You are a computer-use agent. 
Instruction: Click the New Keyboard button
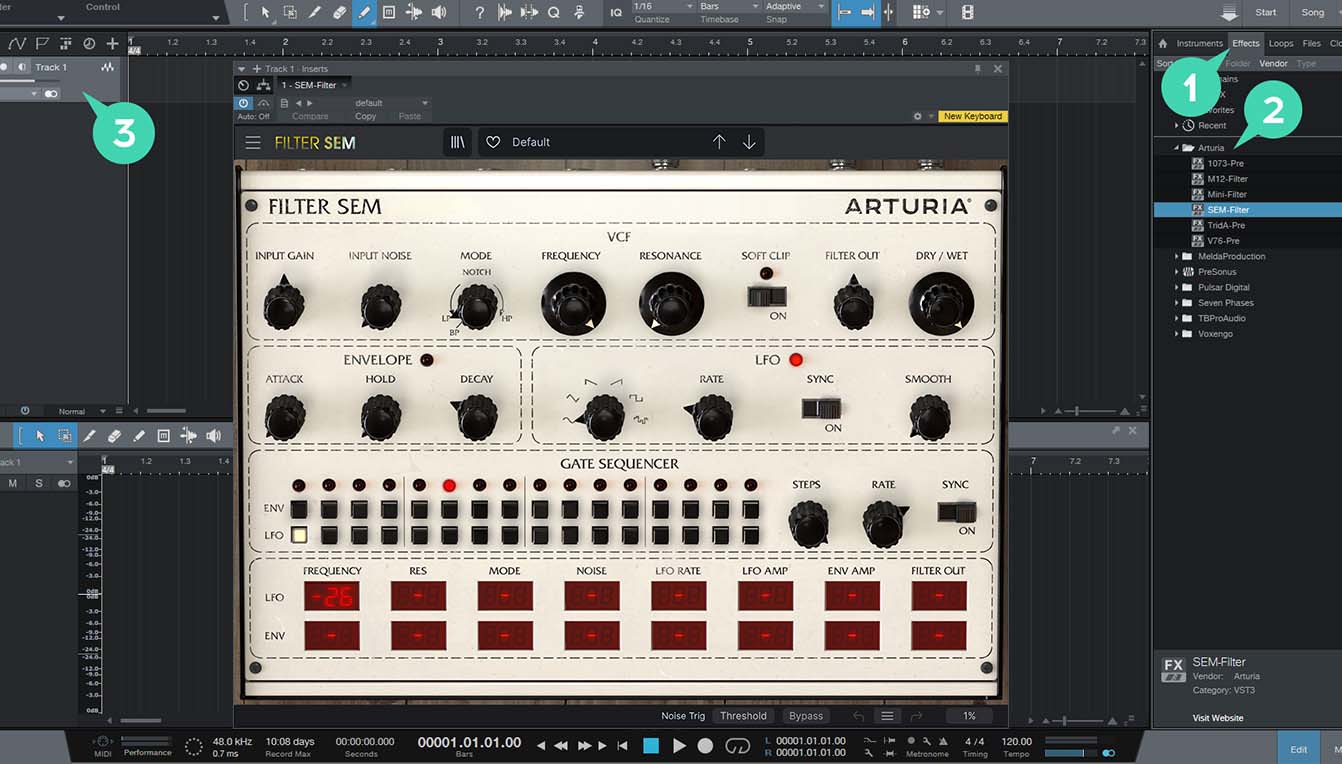point(973,116)
